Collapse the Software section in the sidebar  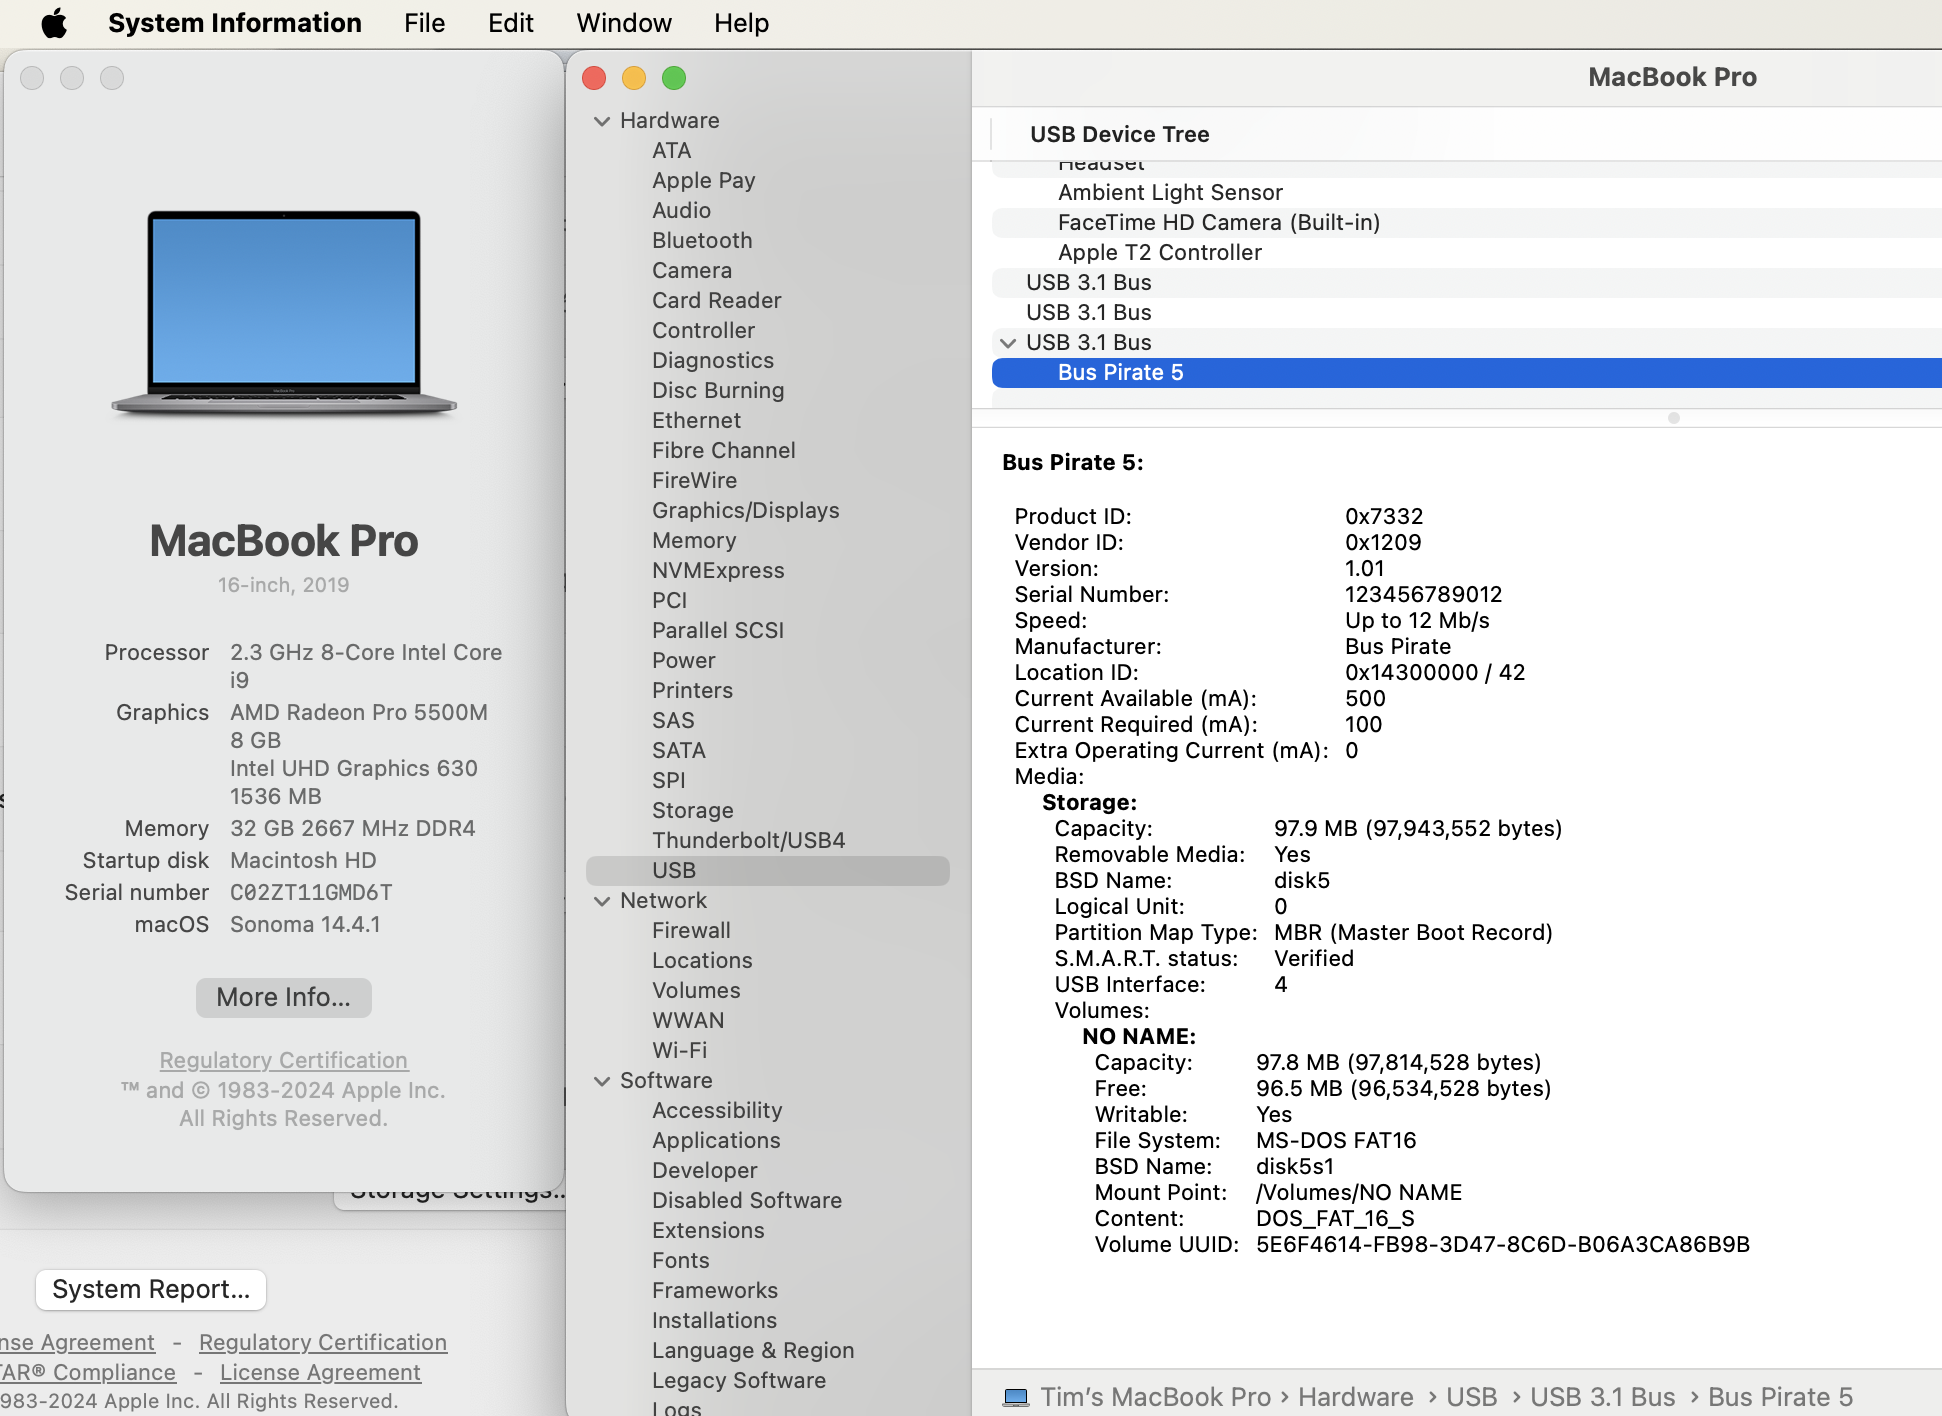tap(602, 1081)
